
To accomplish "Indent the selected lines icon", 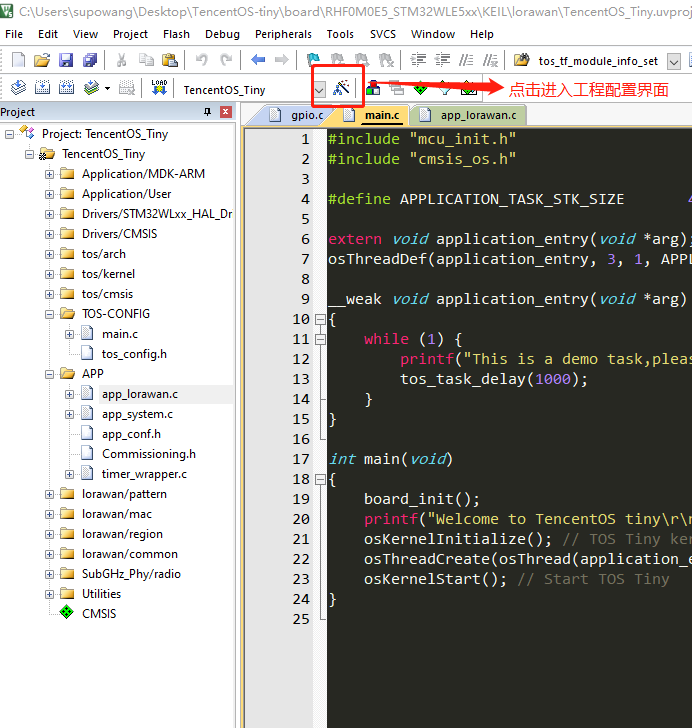I will [x=418, y=60].
